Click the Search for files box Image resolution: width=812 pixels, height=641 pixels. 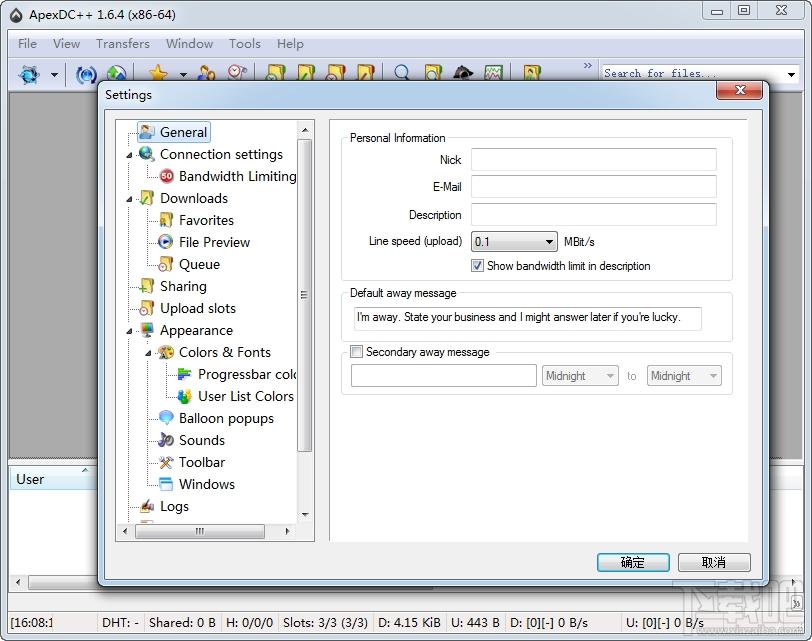pyautogui.click(x=692, y=74)
